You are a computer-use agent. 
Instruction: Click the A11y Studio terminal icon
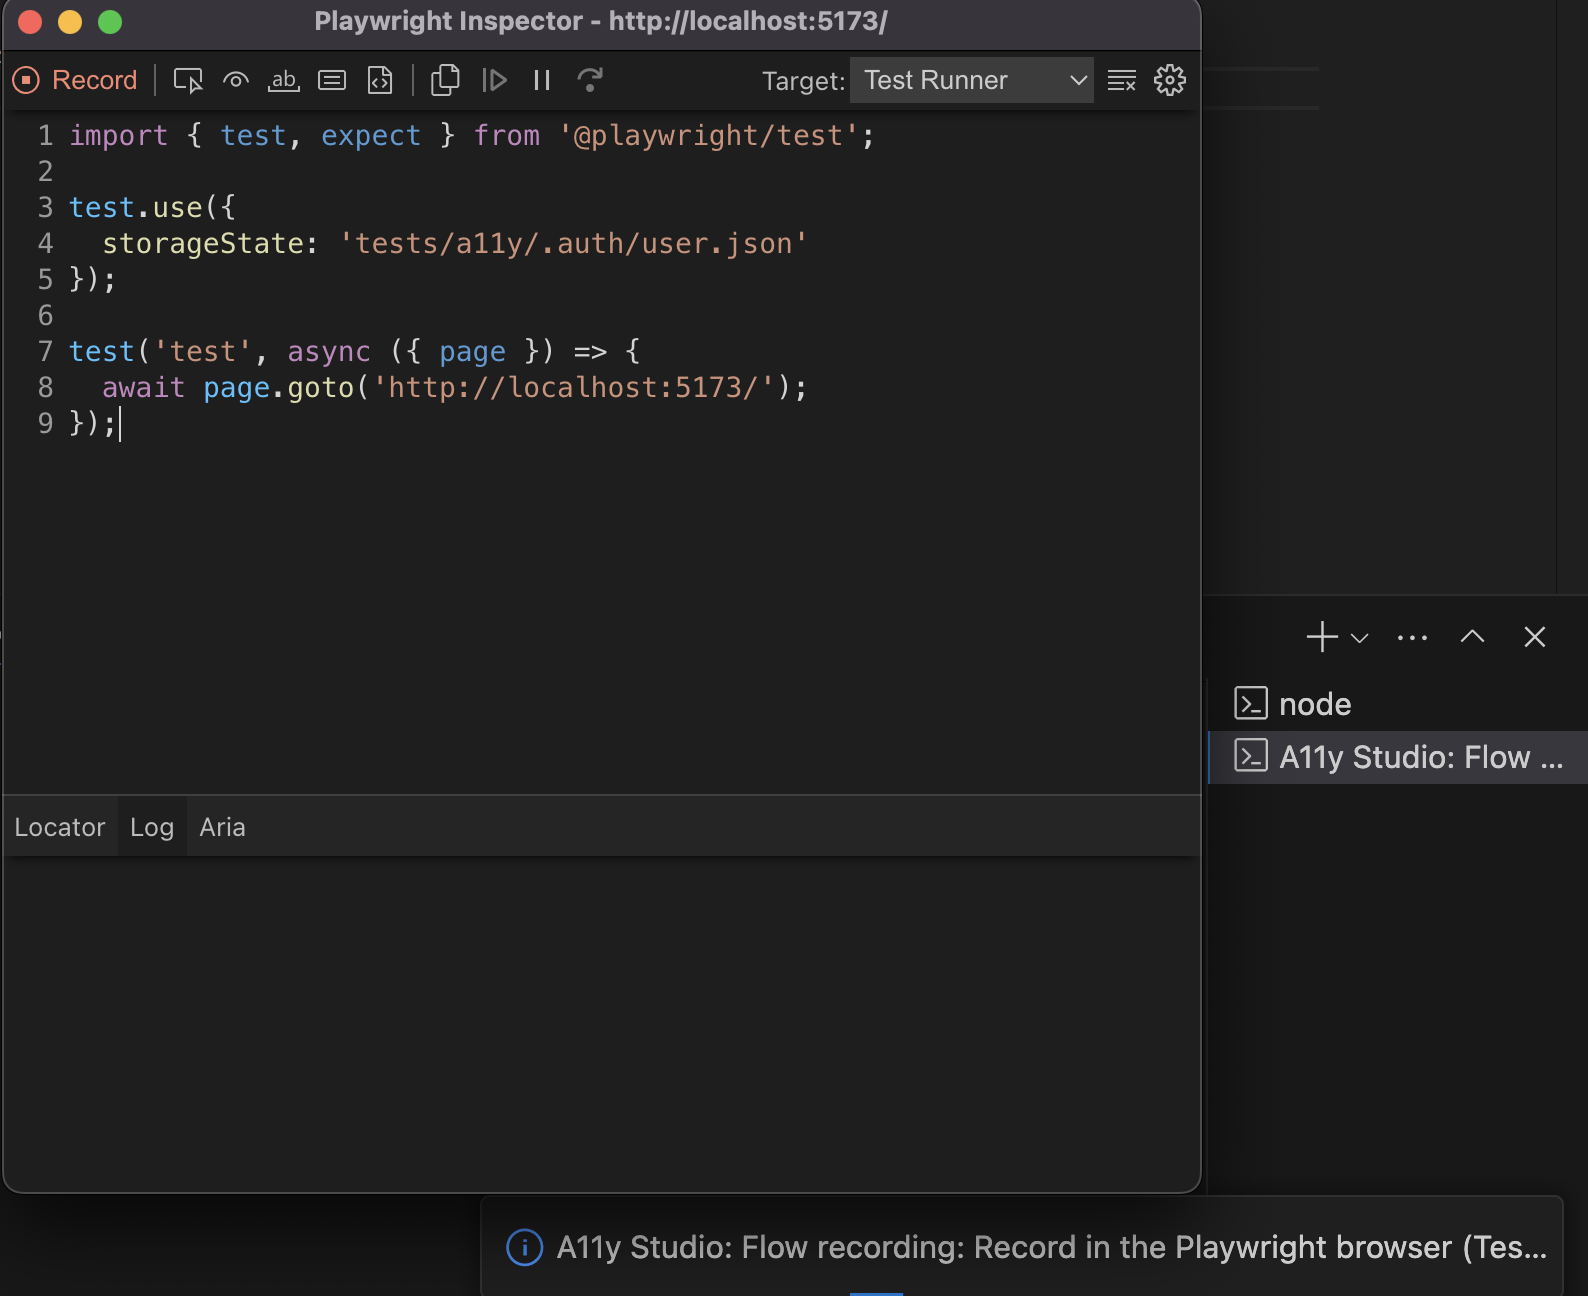[x=1251, y=756]
